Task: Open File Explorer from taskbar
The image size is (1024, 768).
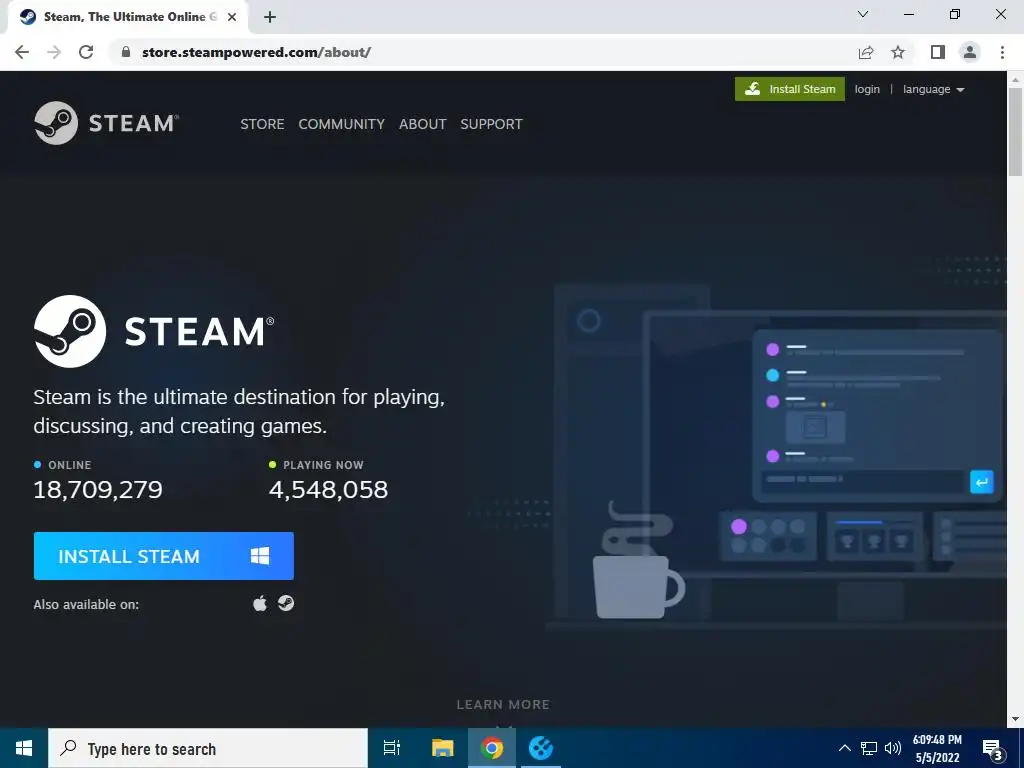Action: click(442, 748)
